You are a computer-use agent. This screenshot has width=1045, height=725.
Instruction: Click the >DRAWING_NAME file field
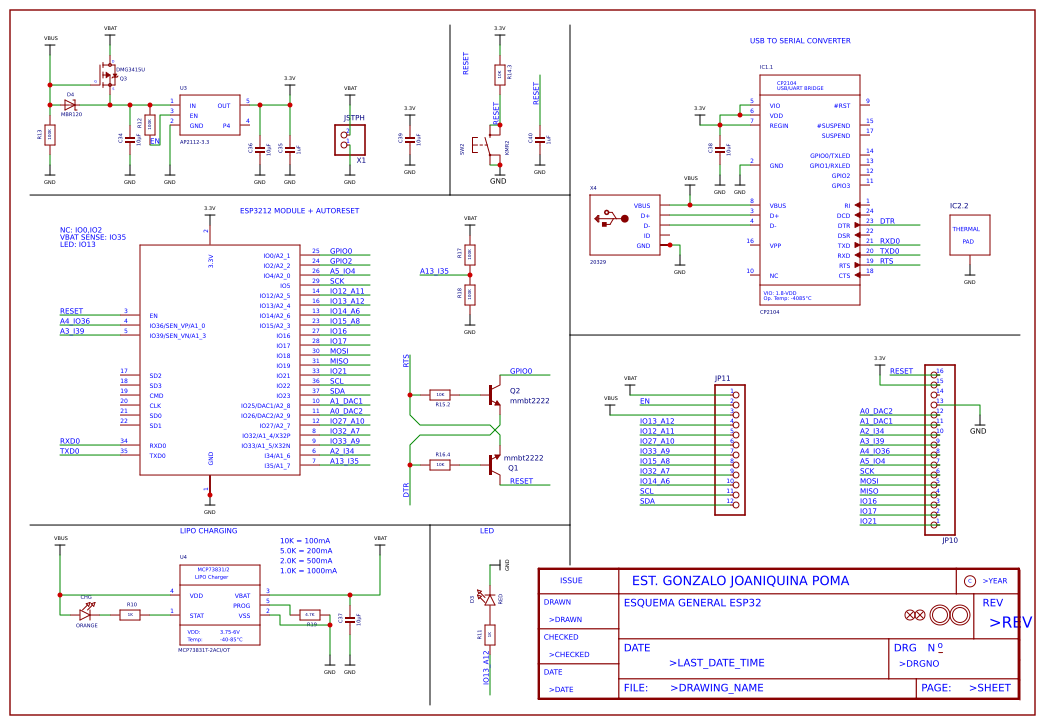tap(720, 687)
